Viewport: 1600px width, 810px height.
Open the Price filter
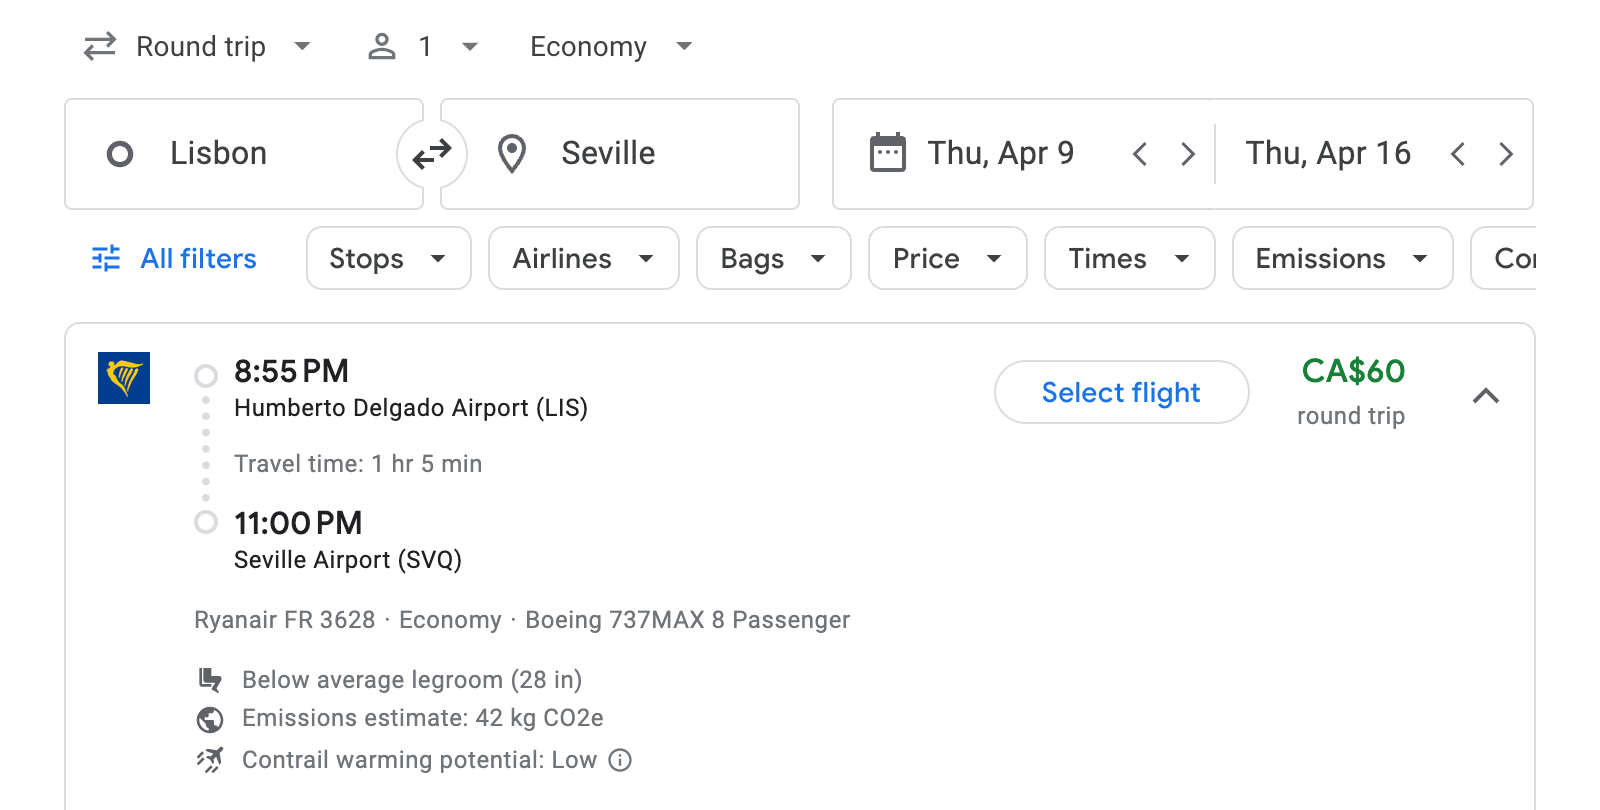[946, 258]
